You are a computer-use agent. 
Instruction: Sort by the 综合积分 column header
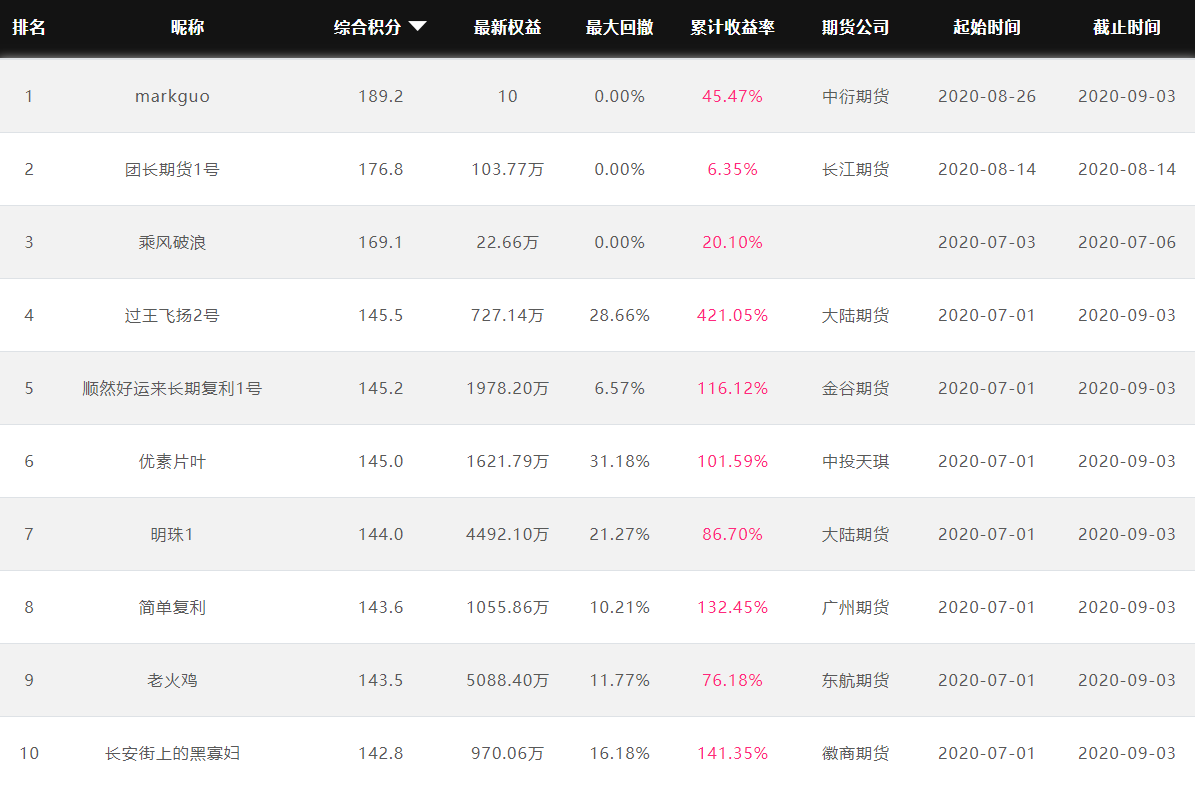[367, 27]
